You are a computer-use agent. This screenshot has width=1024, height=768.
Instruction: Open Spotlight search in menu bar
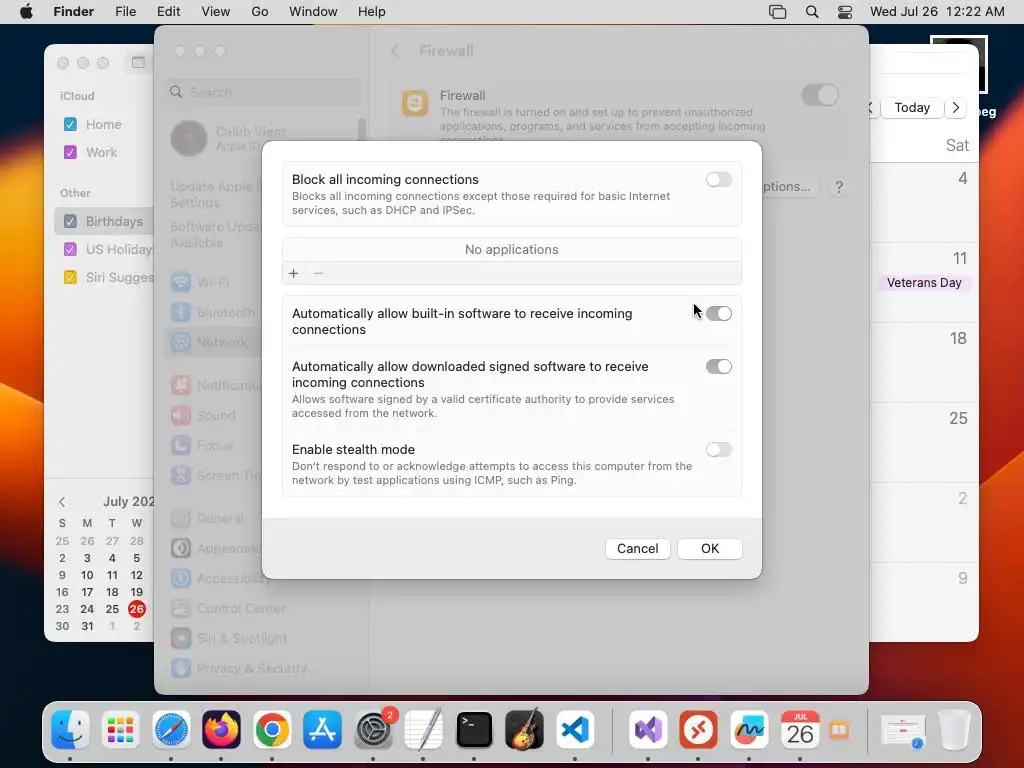[x=812, y=12]
